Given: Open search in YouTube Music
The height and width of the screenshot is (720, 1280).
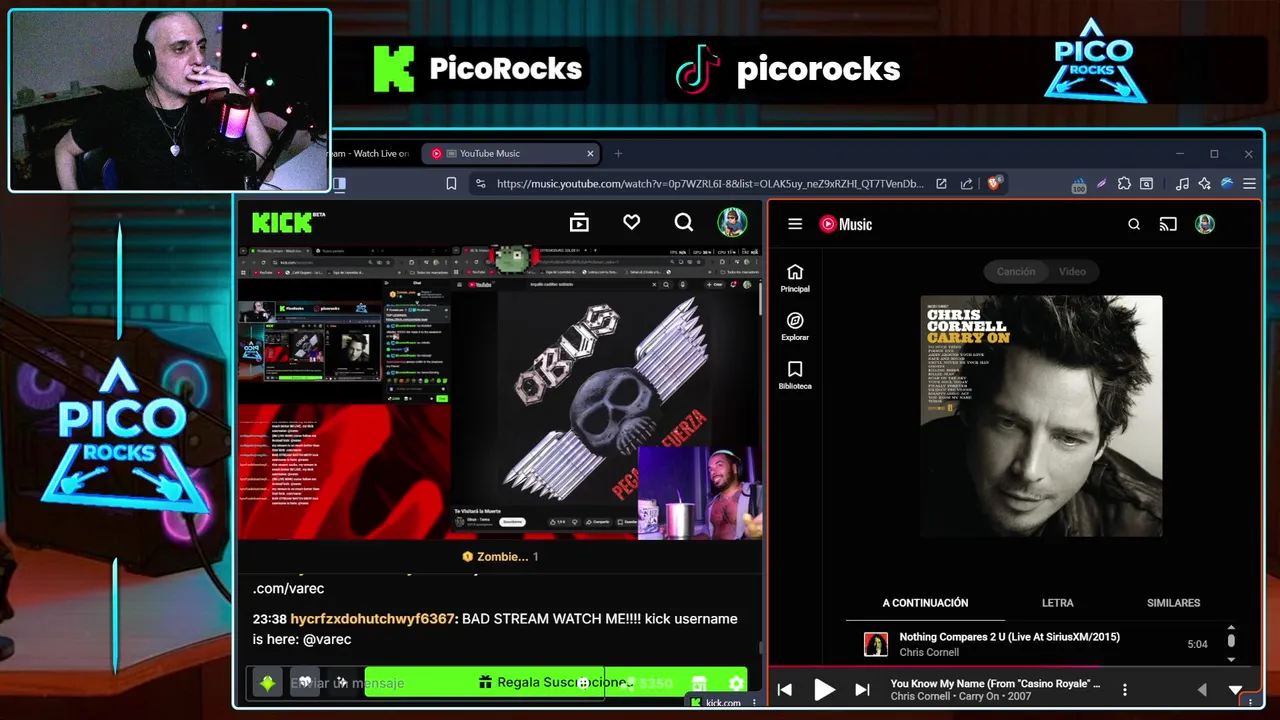Looking at the screenshot, I should tap(1134, 224).
